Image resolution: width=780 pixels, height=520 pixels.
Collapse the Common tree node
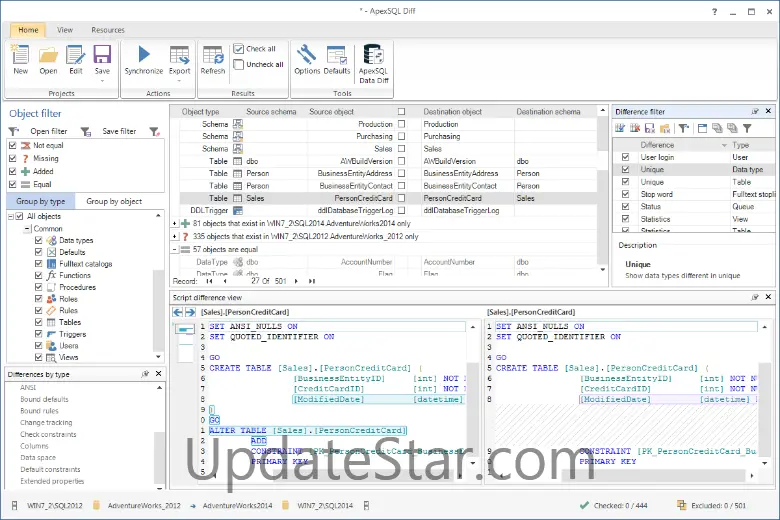point(27,229)
